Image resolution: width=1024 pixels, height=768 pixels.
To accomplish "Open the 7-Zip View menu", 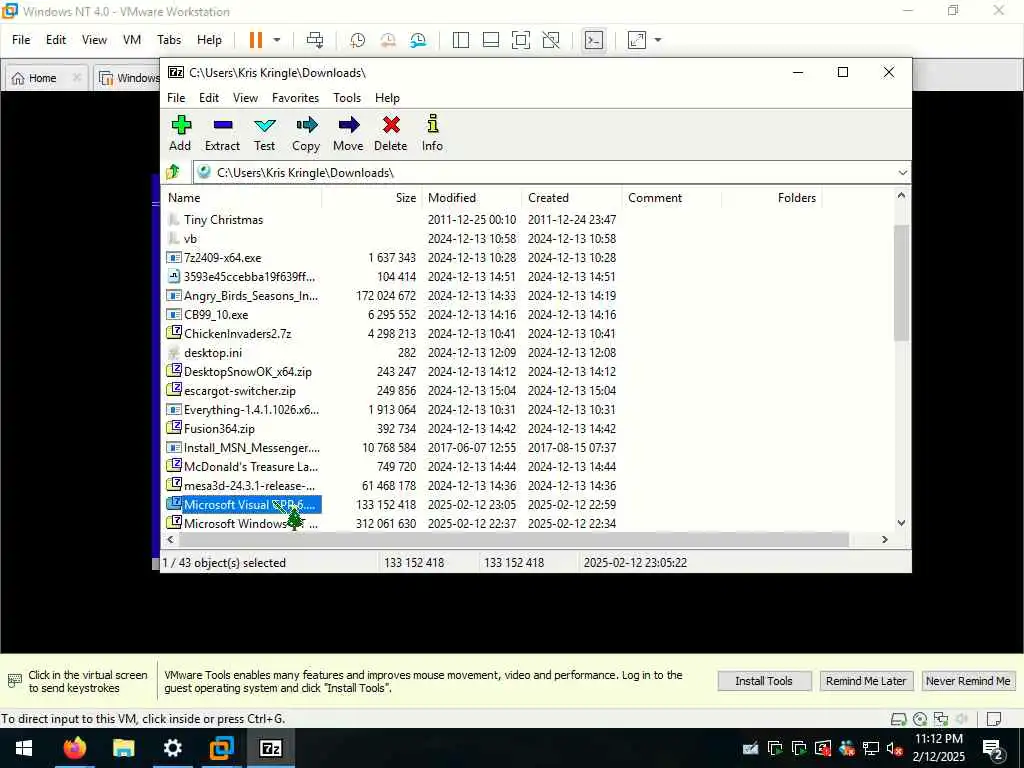I will pos(246,97).
